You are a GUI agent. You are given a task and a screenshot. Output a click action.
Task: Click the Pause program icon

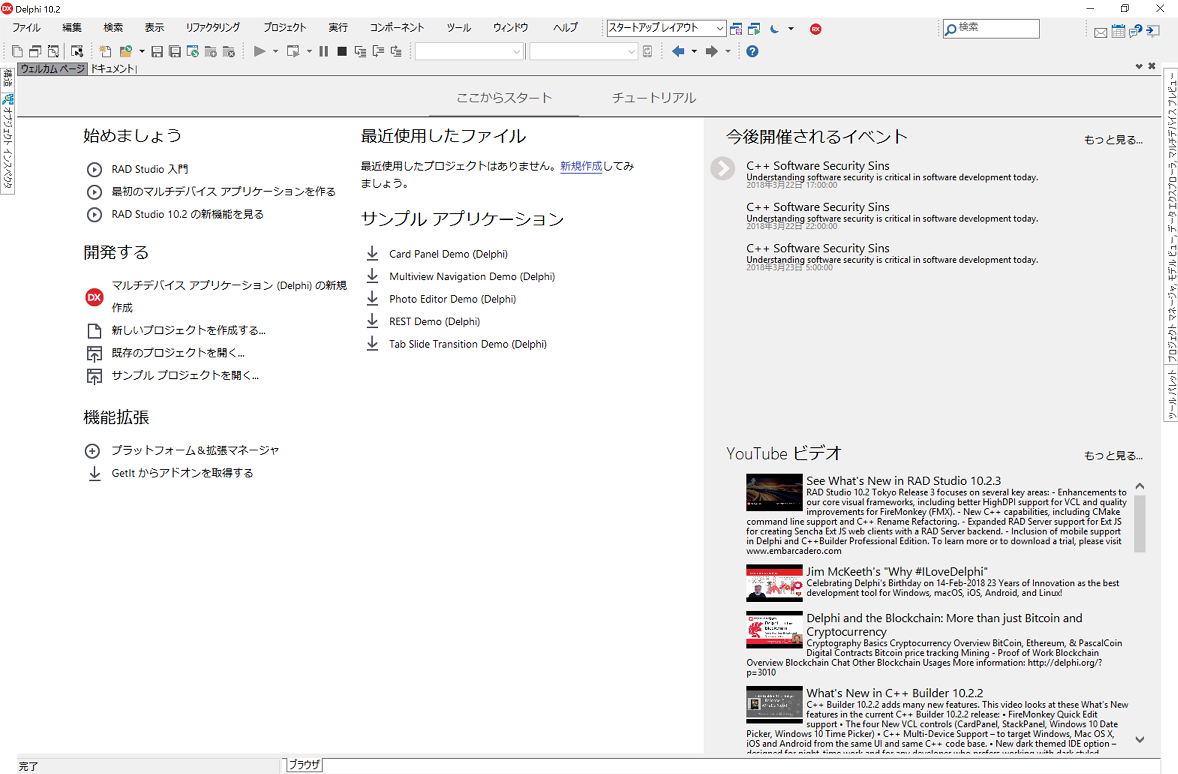click(x=324, y=51)
